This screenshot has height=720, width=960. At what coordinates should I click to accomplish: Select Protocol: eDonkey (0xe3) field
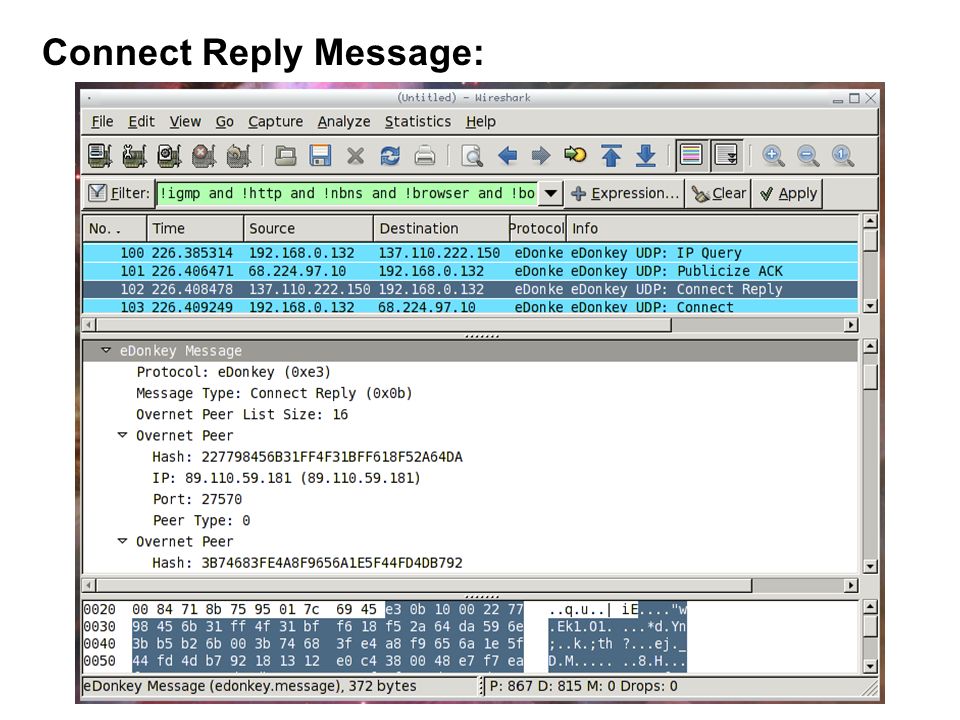(x=233, y=372)
